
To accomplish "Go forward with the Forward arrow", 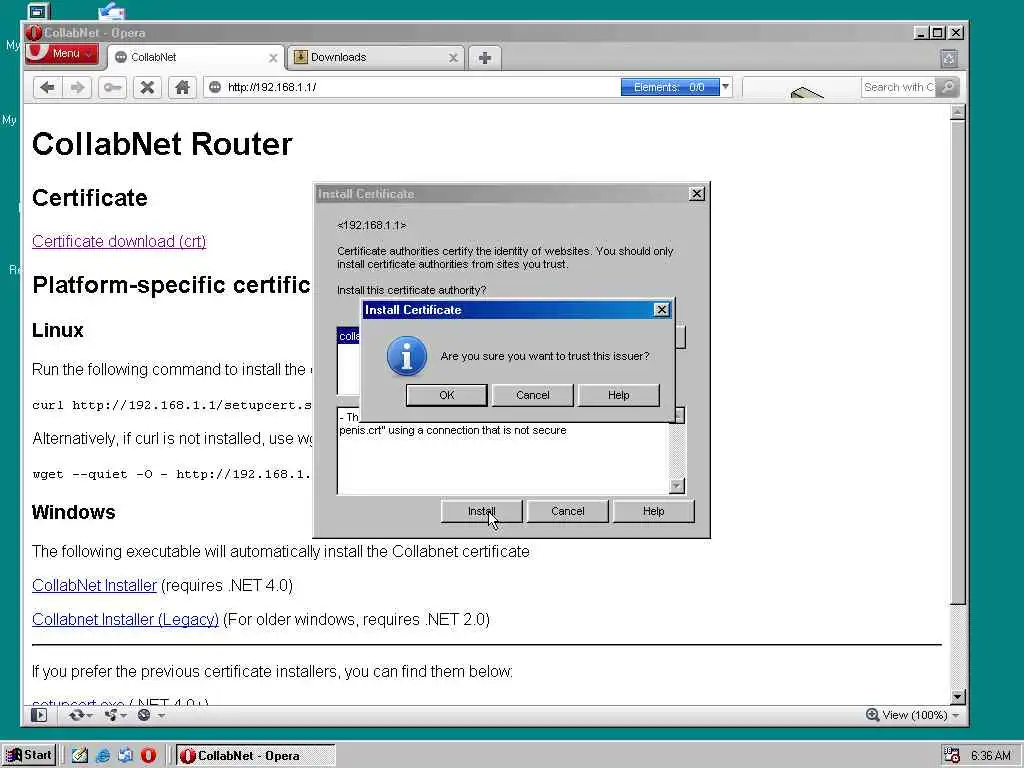I will click(x=77, y=88).
